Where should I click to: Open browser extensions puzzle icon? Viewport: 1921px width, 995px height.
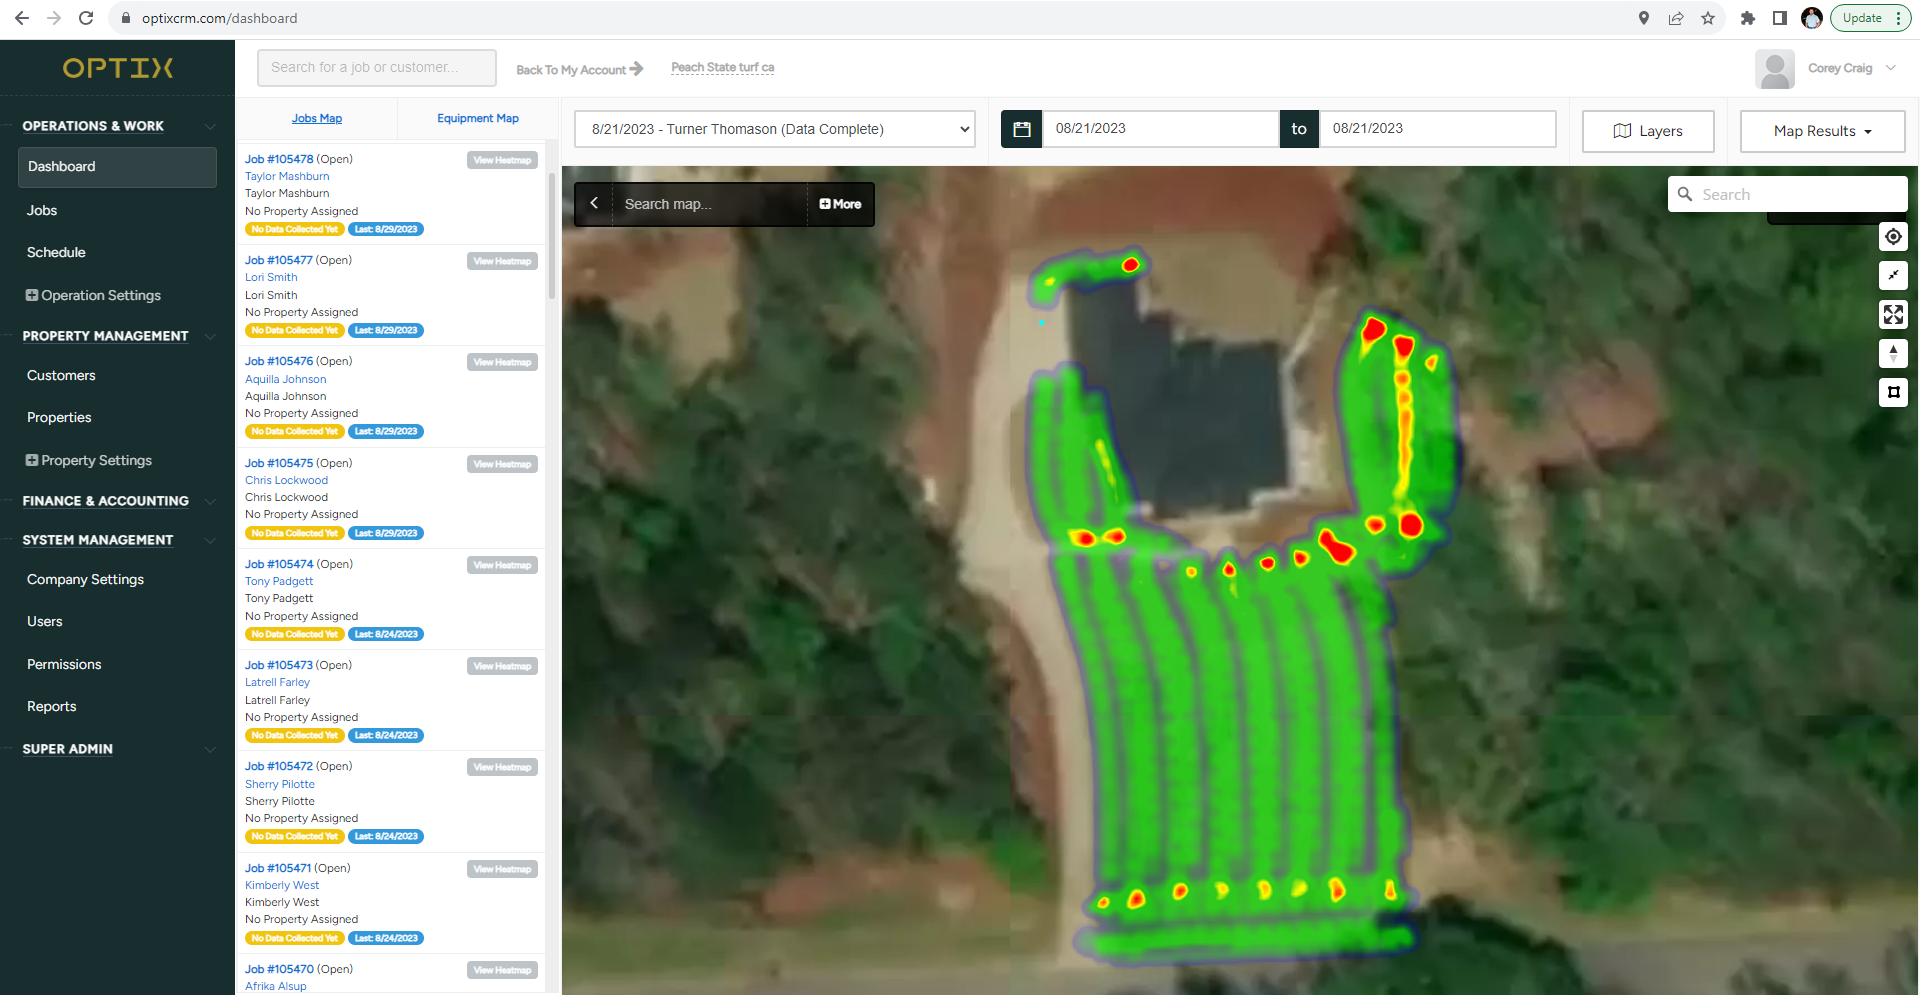pos(1748,18)
